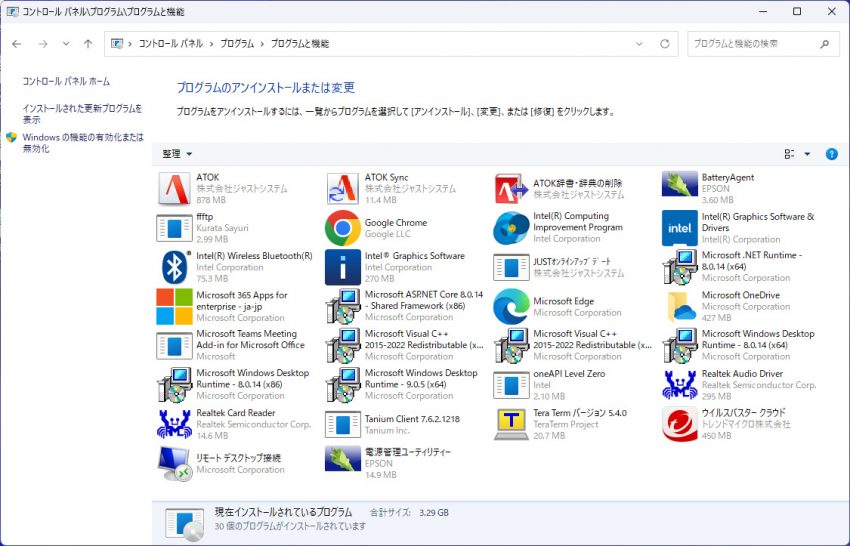
Task: Open コントロール パネル ホーム link
Action: (66, 81)
